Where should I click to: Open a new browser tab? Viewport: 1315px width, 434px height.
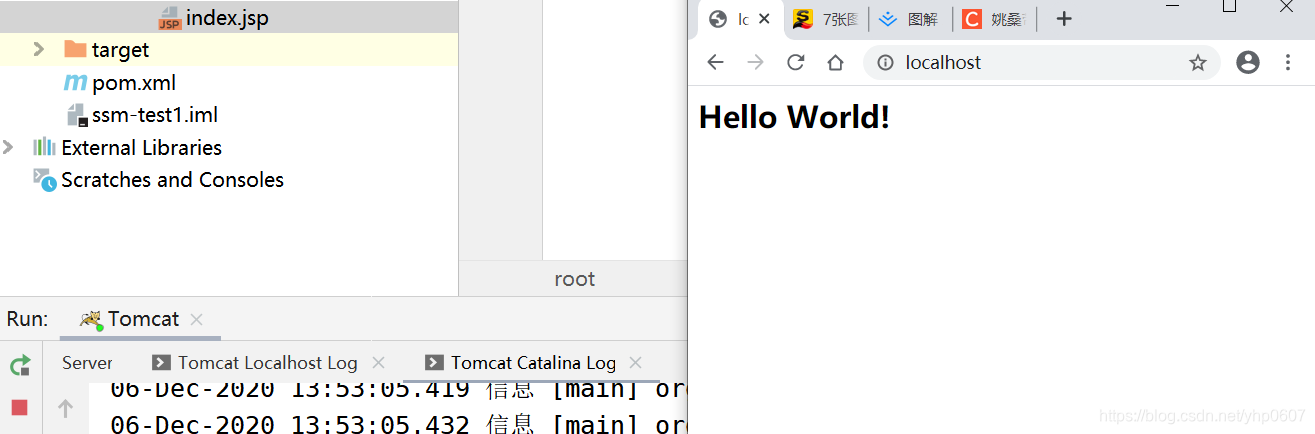pyautogui.click(x=1064, y=19)
